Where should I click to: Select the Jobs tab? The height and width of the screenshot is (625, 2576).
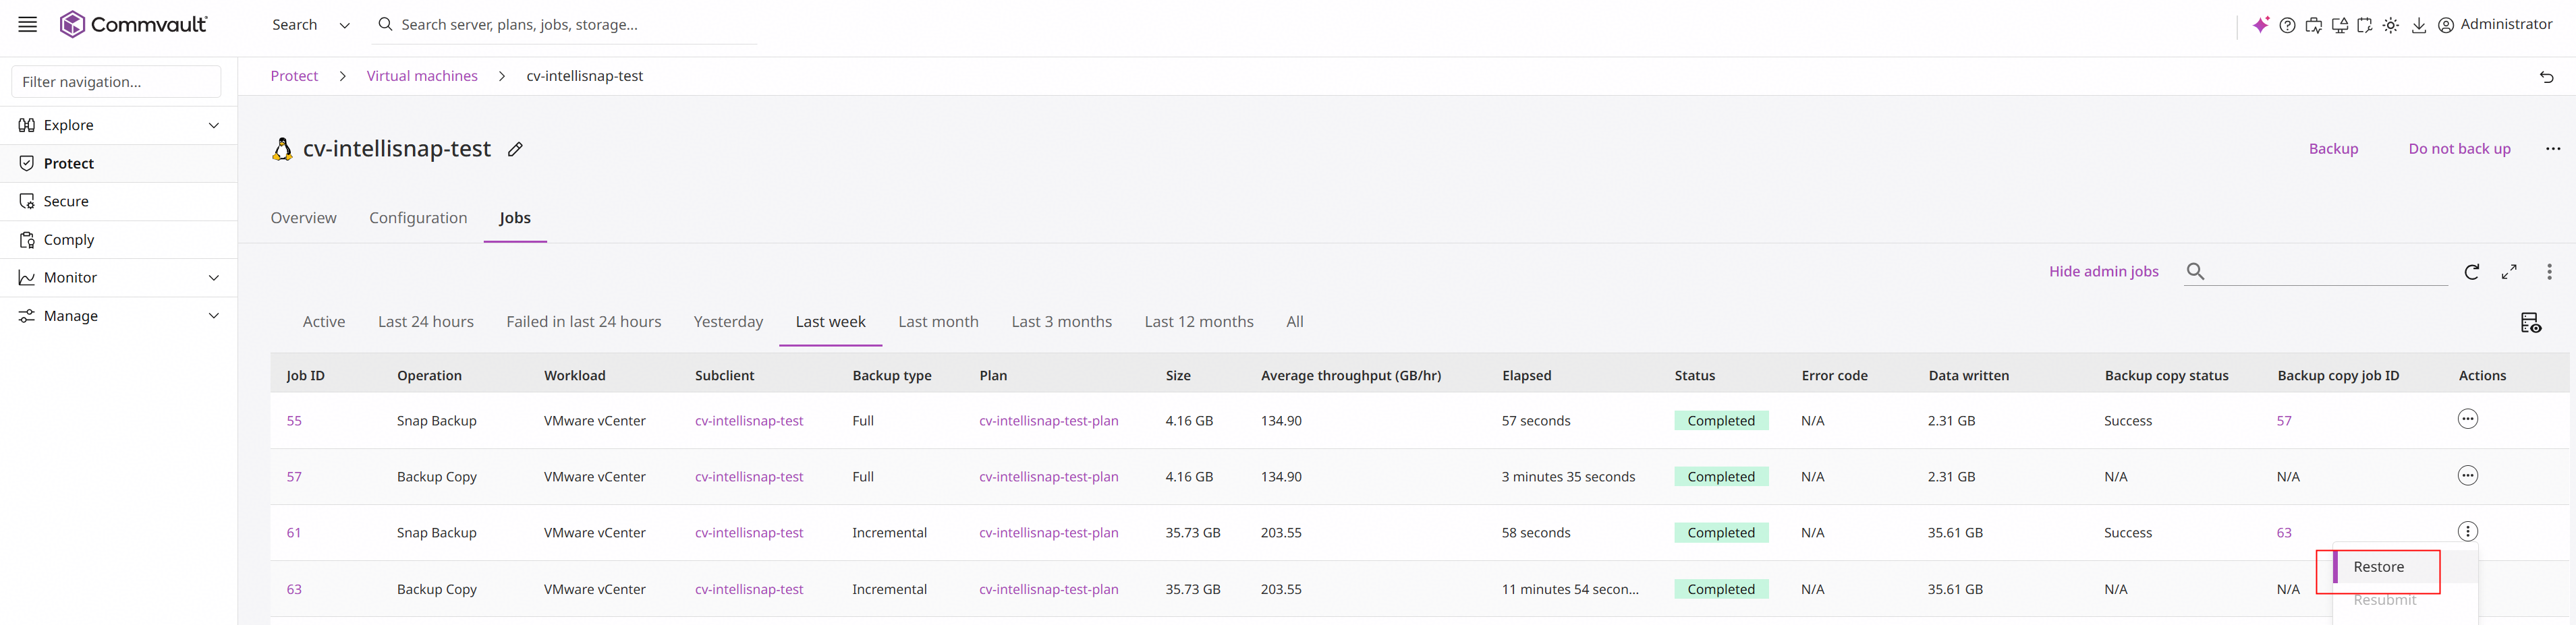coord(515,218)
